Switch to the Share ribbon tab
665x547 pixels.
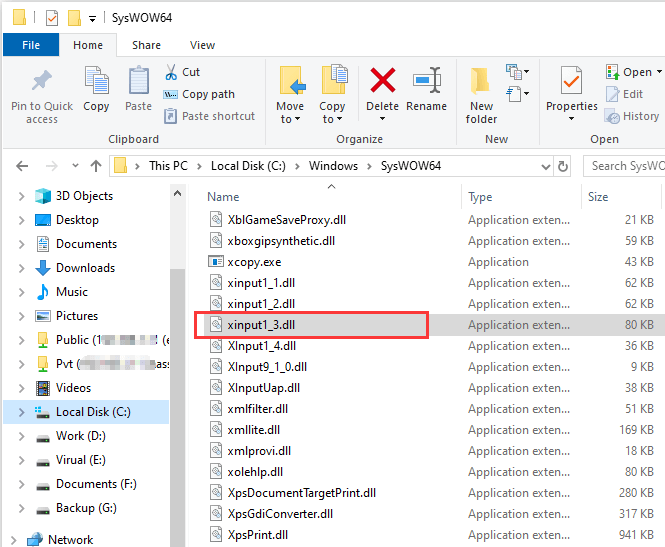point(146,45)
